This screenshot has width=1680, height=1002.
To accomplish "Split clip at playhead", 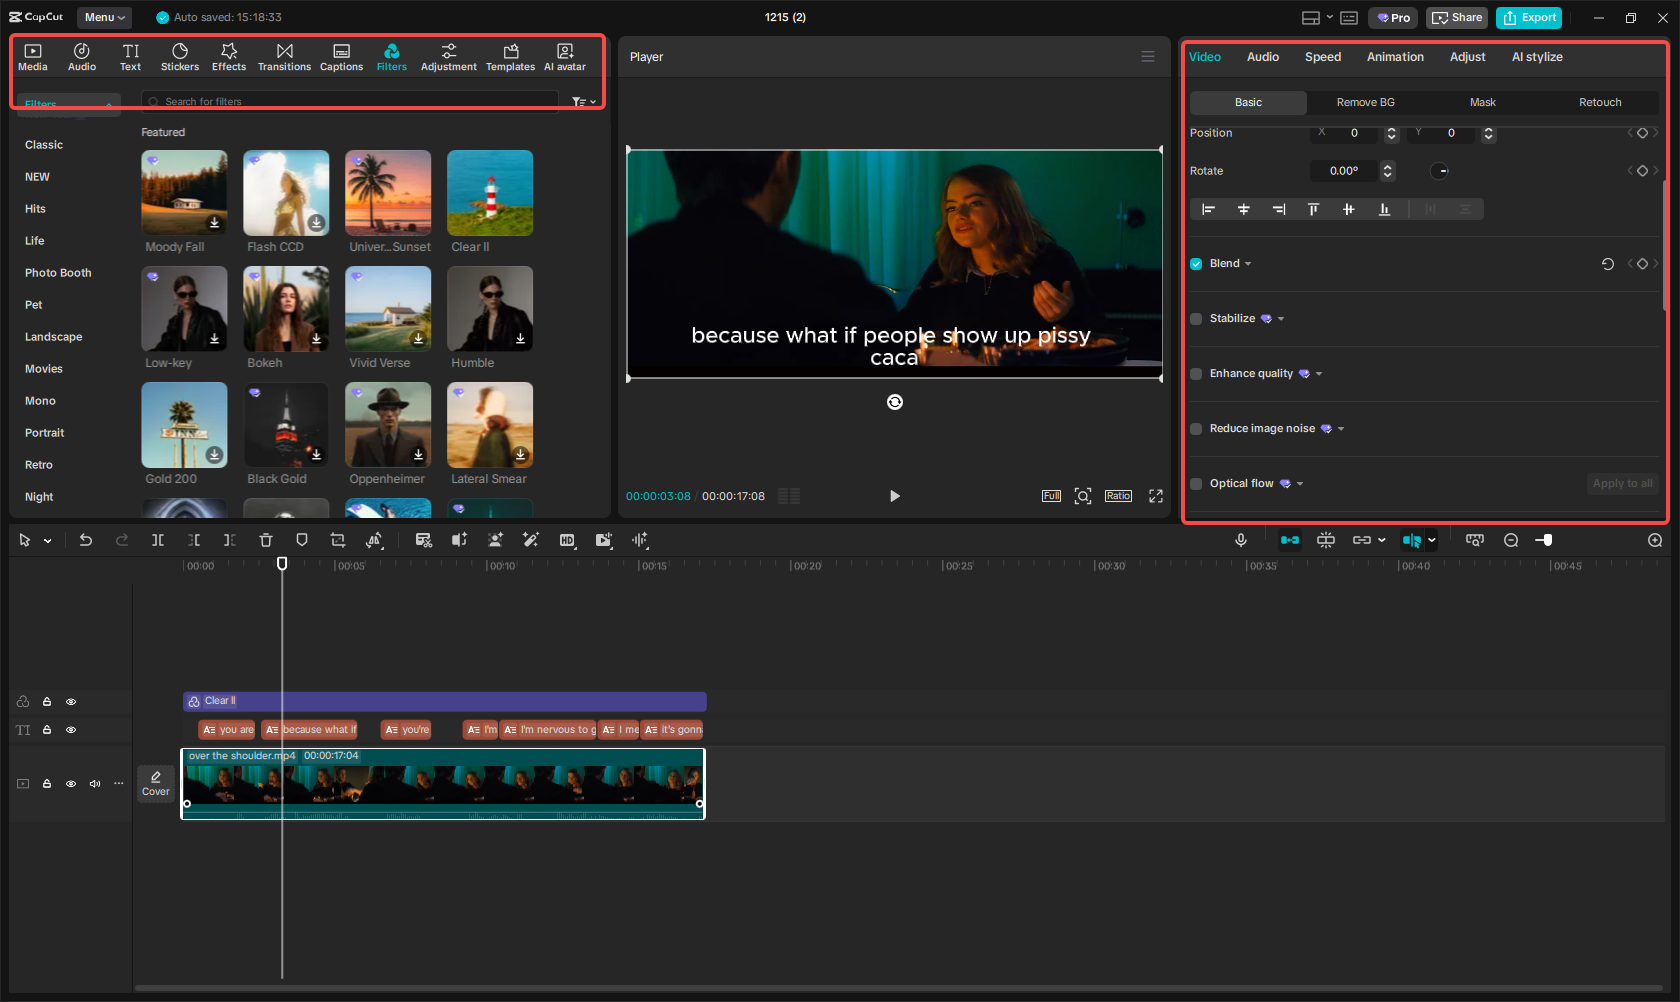I will pos(158,540).
